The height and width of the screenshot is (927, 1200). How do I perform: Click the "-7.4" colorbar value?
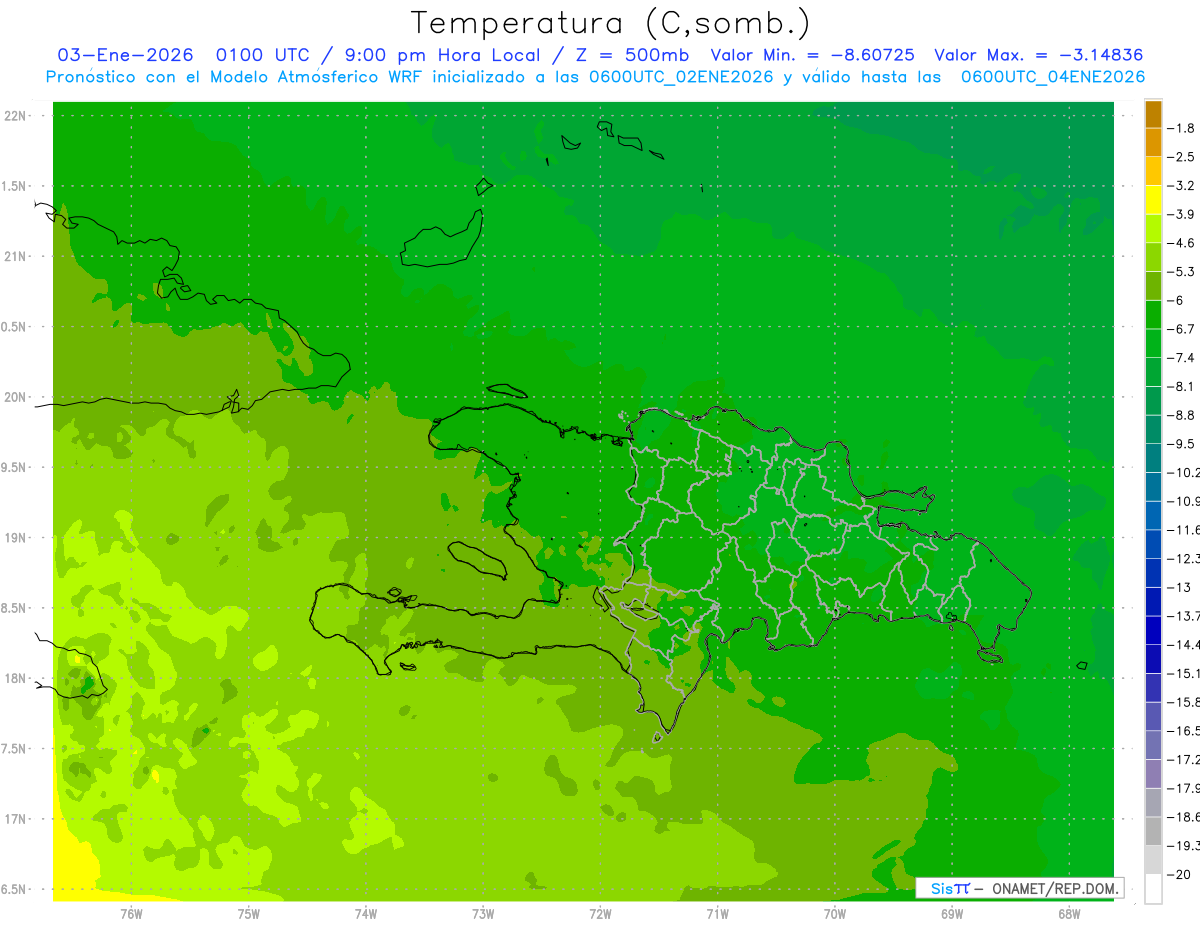(x=1182, y=358)
